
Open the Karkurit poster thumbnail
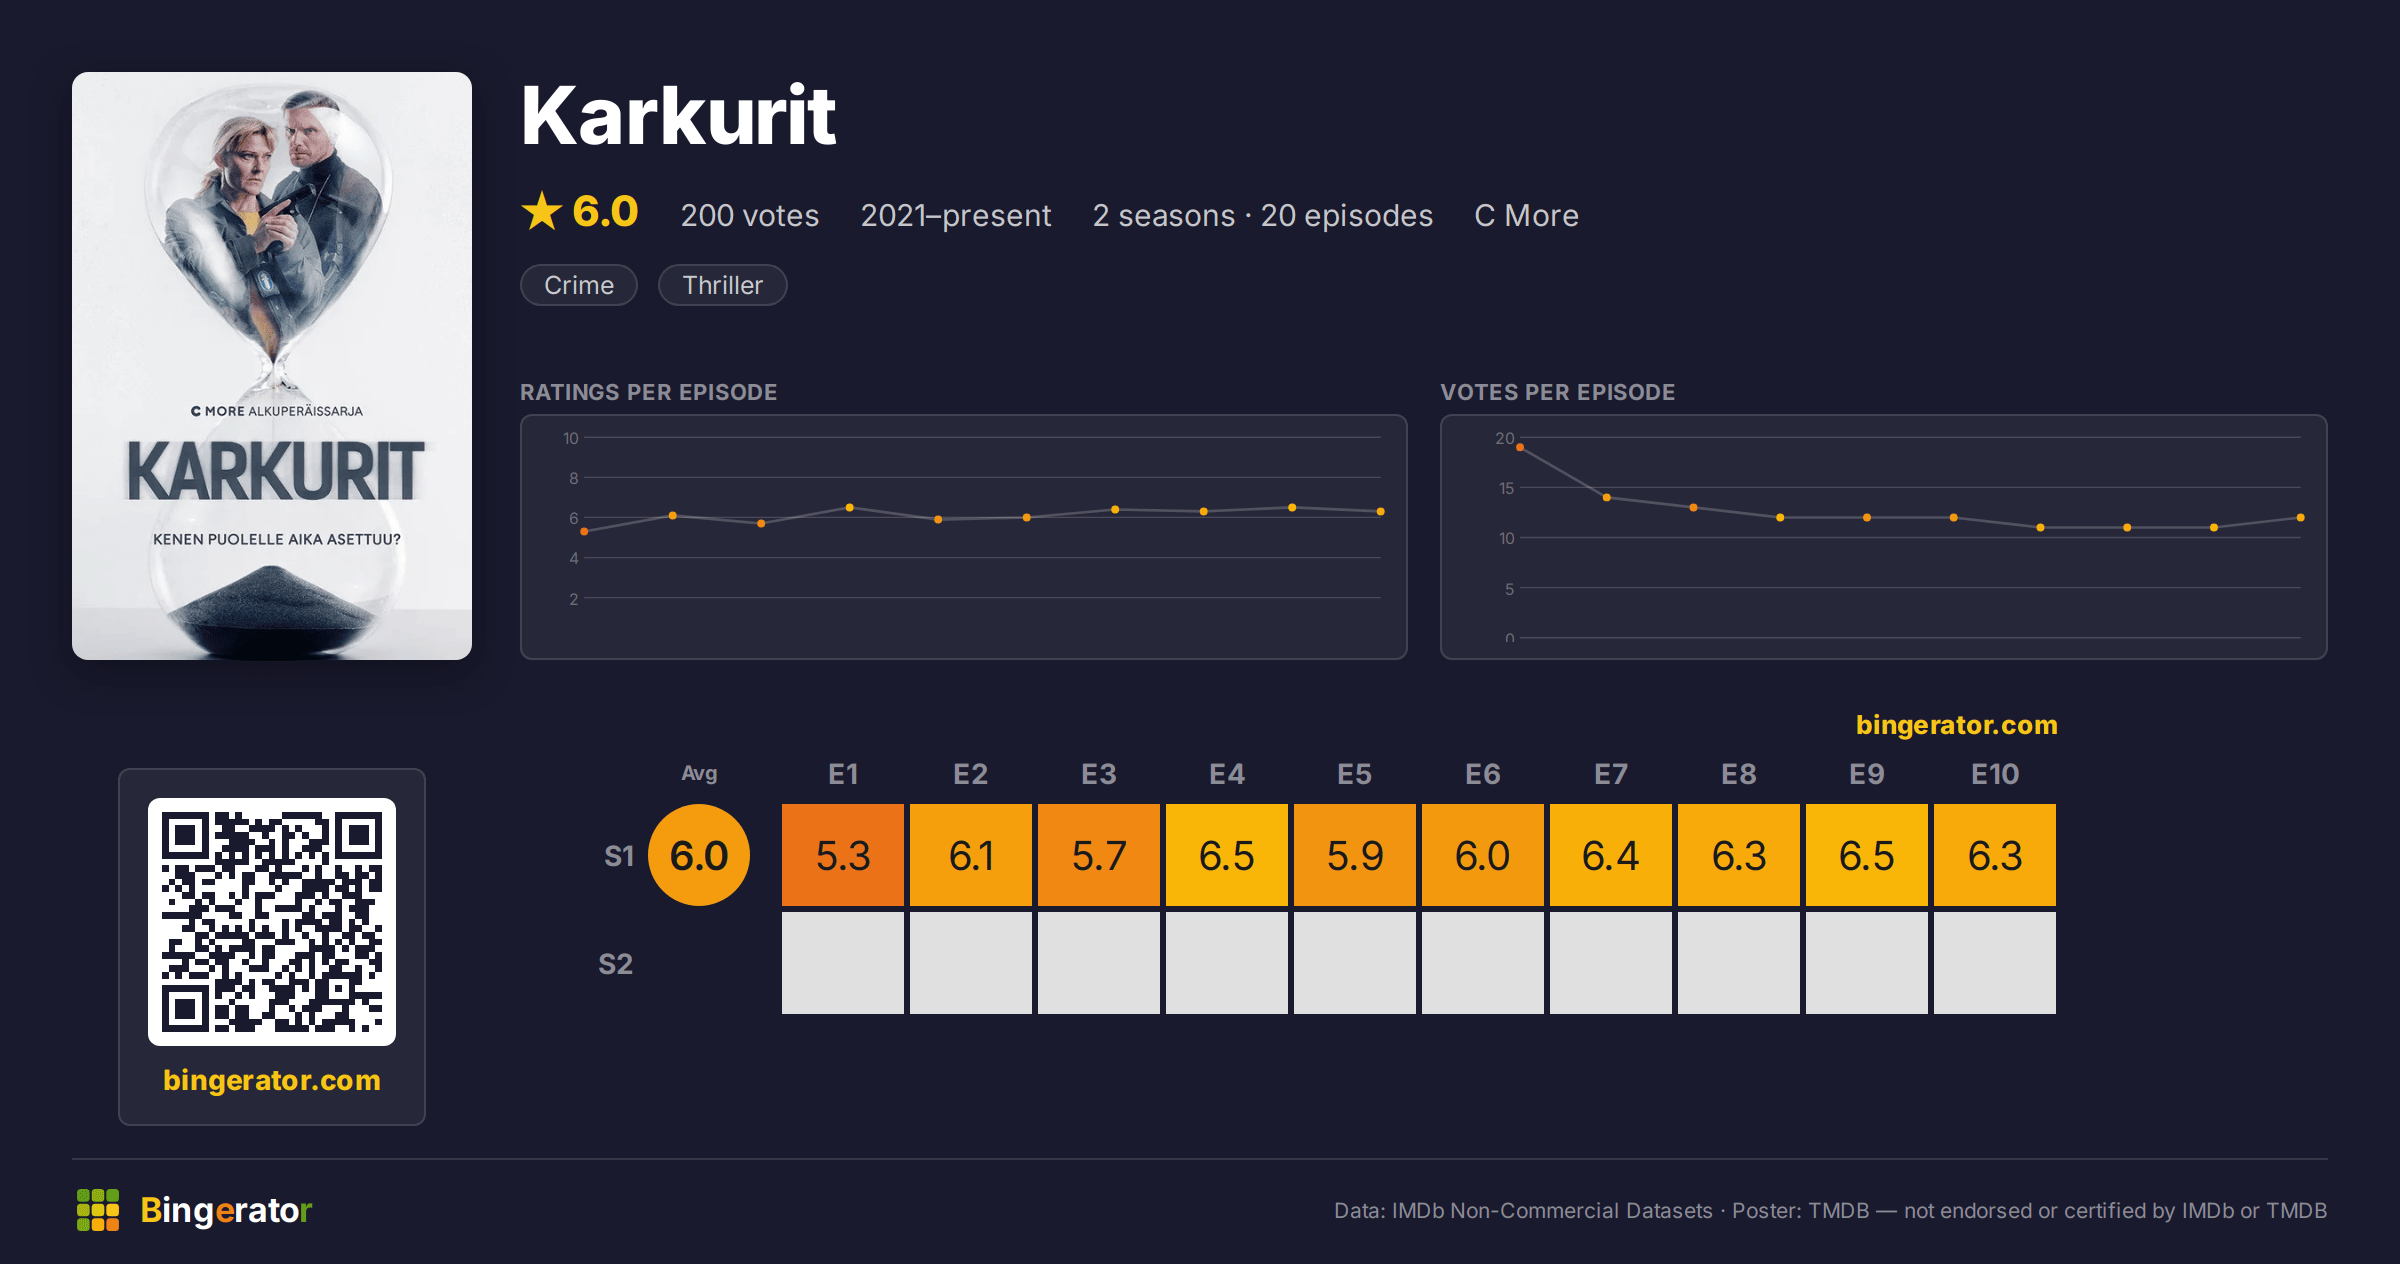(x=272, y=366)
